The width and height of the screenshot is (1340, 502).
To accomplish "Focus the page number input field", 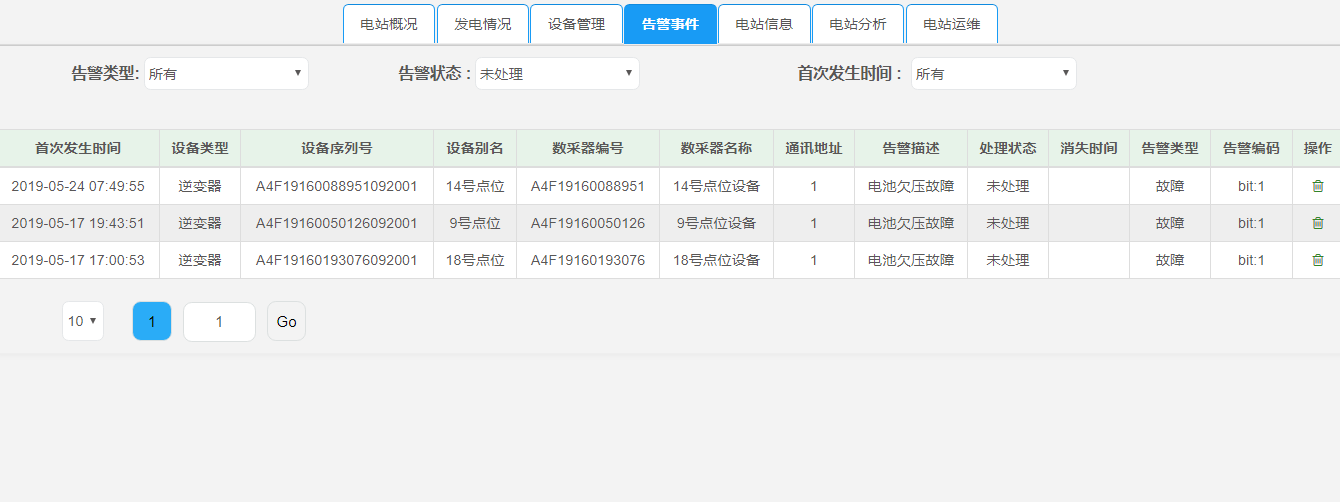I will point(219,322).
